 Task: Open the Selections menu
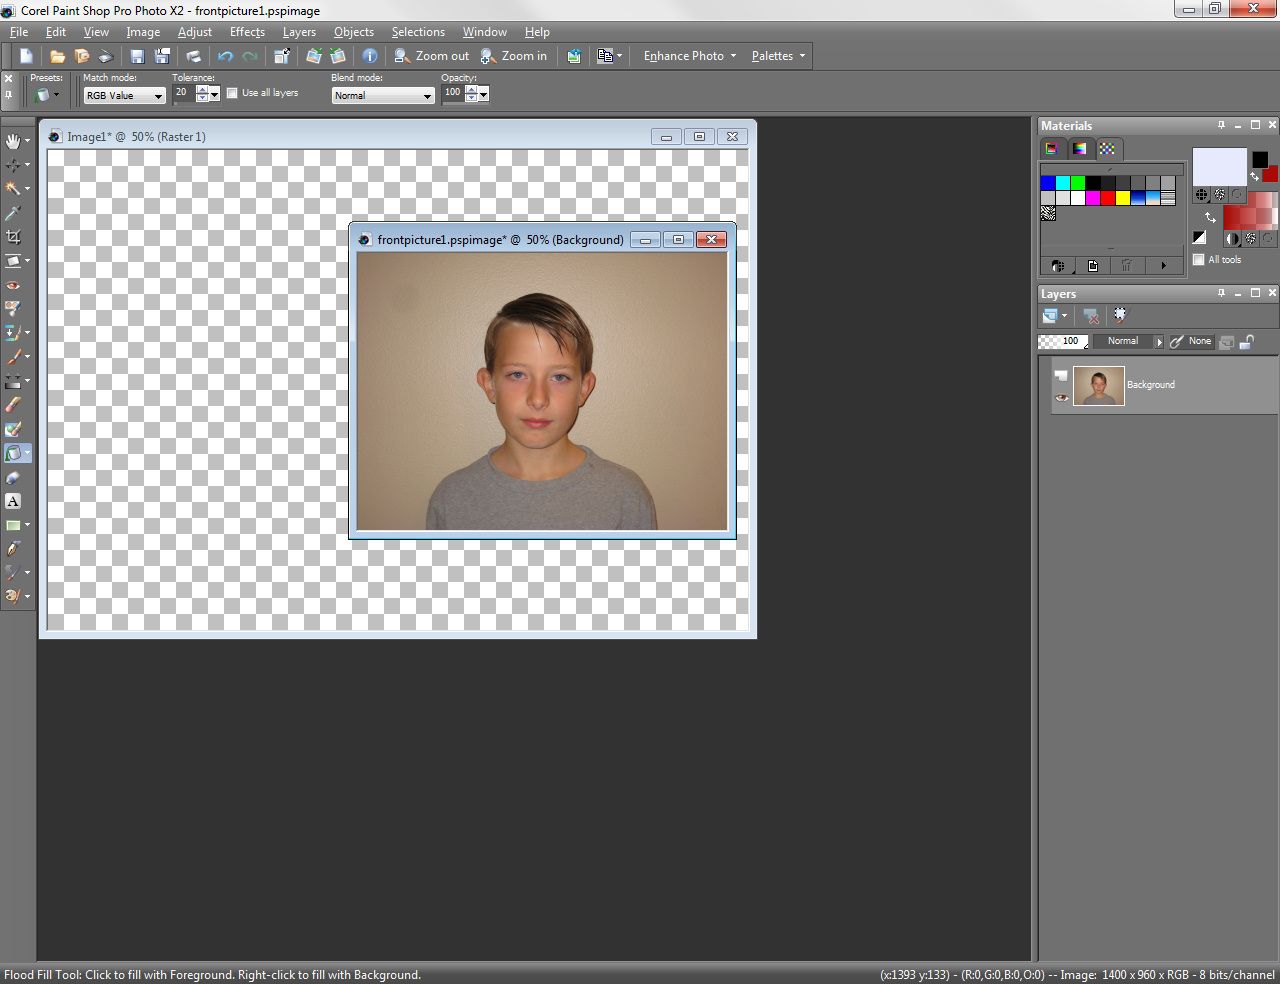pos(417,32)
